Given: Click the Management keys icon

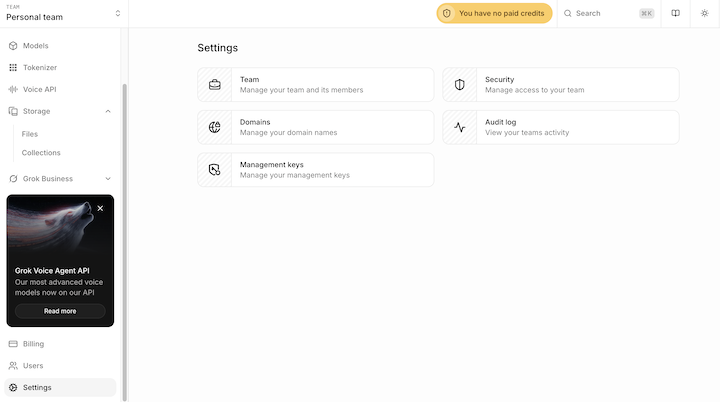Looking at the screenshot, I should 214,170.
